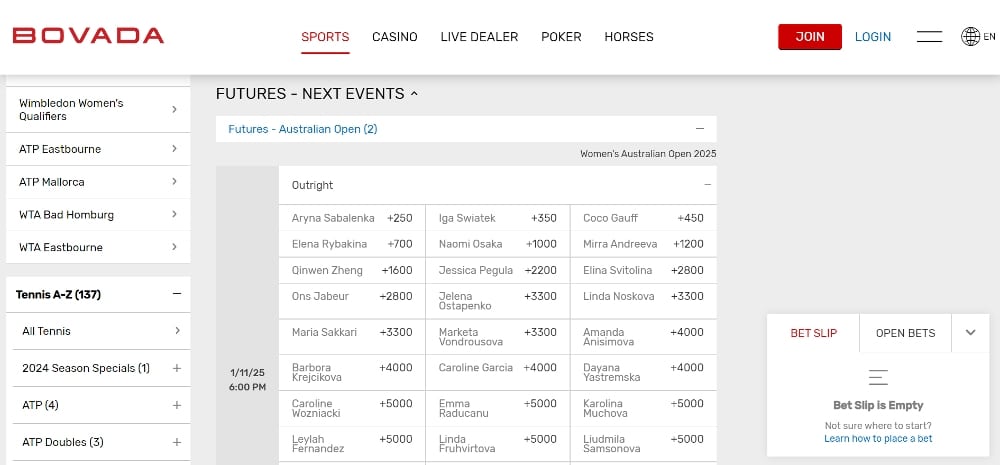The width and height of the screenshot is (1000, 465).
Task: Click the arrow next to All Tennis
Action: point(176,331)
